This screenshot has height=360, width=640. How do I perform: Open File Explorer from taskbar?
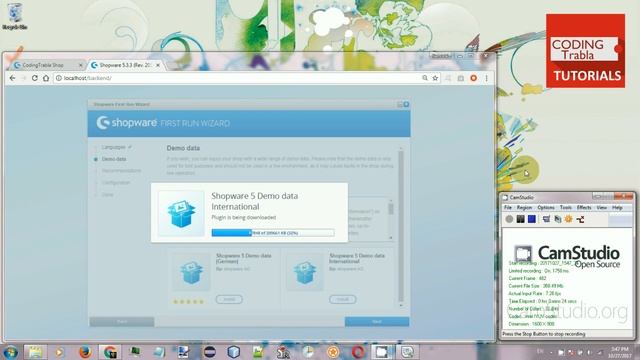pyautogui.click(x=35, y=352)
